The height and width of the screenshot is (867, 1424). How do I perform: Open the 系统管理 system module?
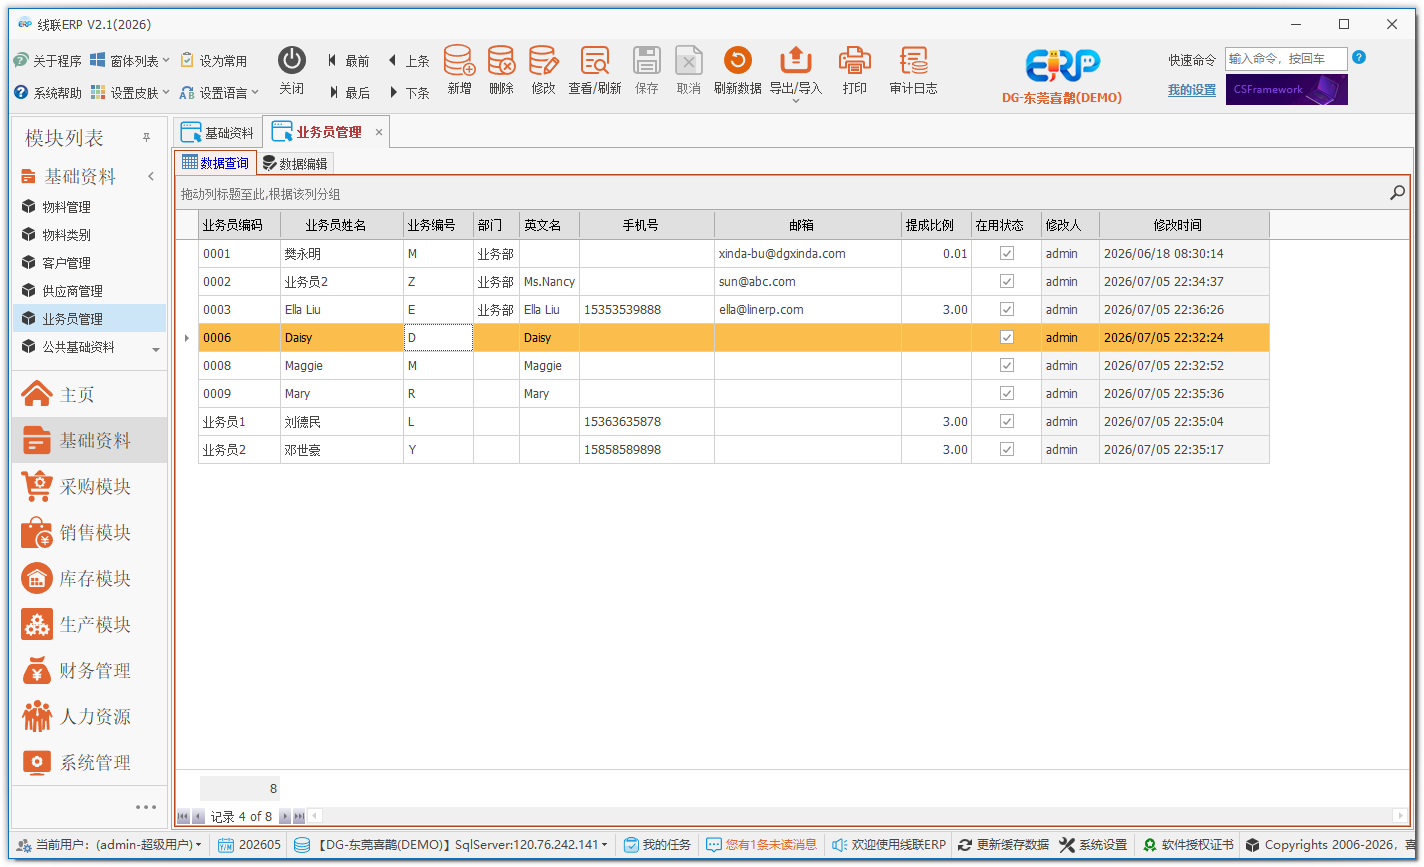click(89, 762)
